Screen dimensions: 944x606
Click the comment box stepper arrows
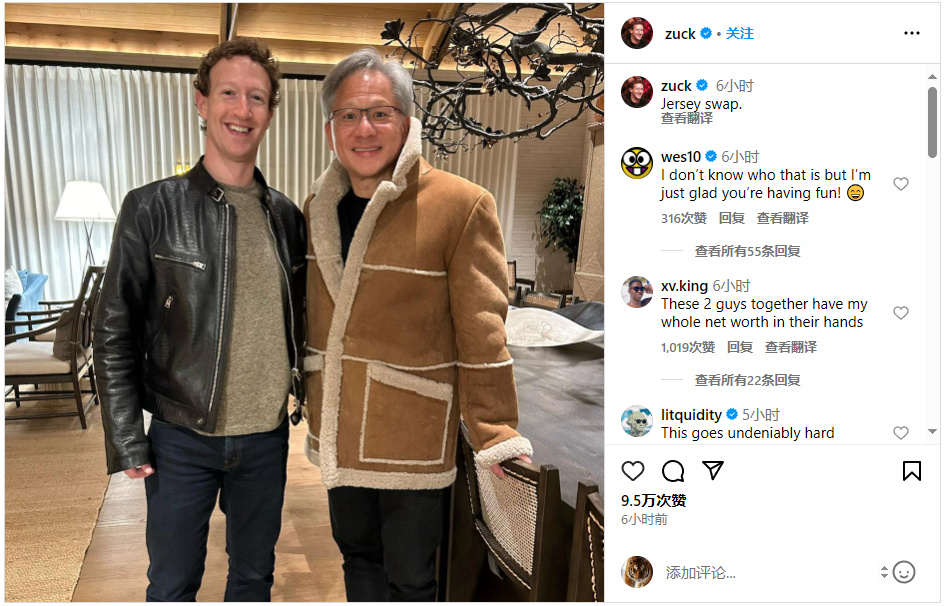(x=884, y=572)
